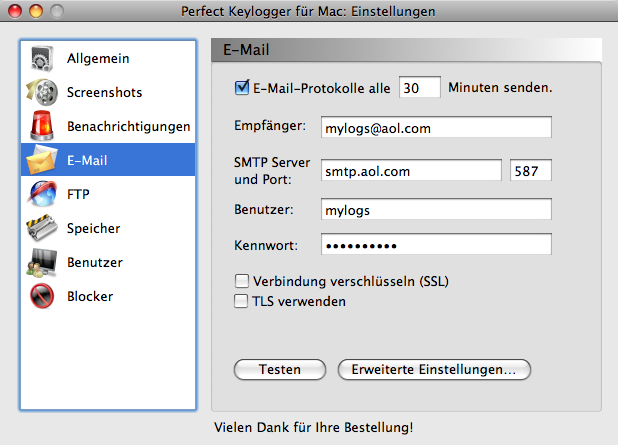Image resolution: width=618 pixels, height=445 pixels.
Task: Minimize window with the yellow button
Action: click(36, 11)
